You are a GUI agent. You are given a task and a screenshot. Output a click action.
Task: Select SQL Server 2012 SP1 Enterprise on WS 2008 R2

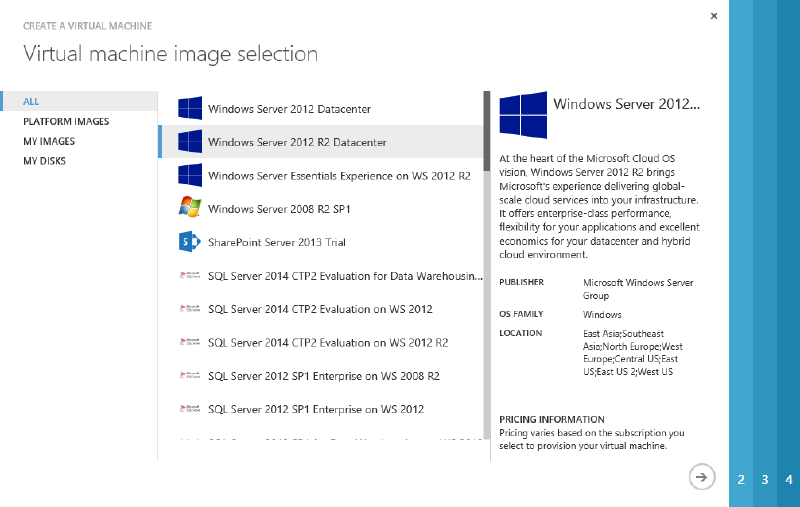pyautogui.click(x=320, y=376)
